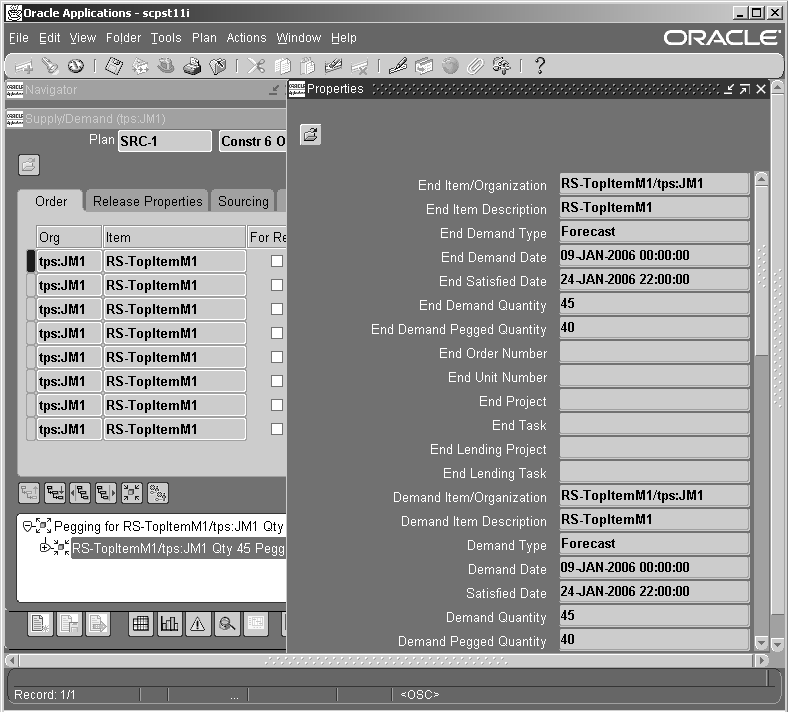This screenshot has width=788, height=712.
Task: Check the For Release box in first row
Action: tap(277, 261)
